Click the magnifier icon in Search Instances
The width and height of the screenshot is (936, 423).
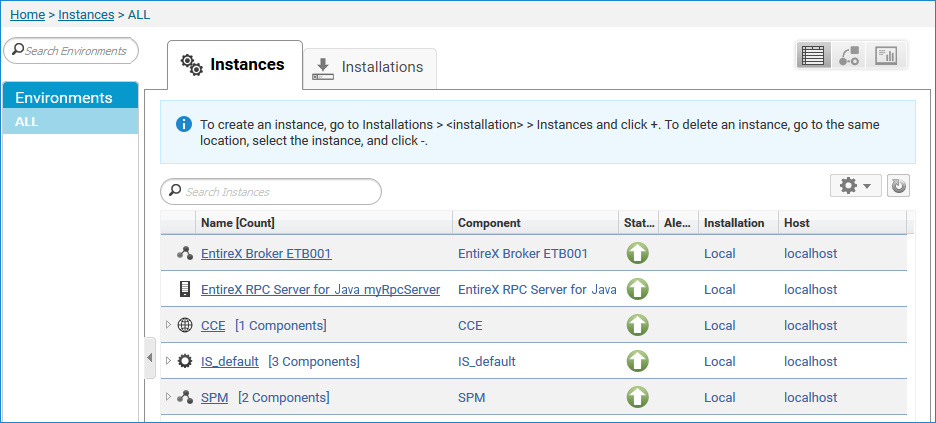(x=175, y=190)
